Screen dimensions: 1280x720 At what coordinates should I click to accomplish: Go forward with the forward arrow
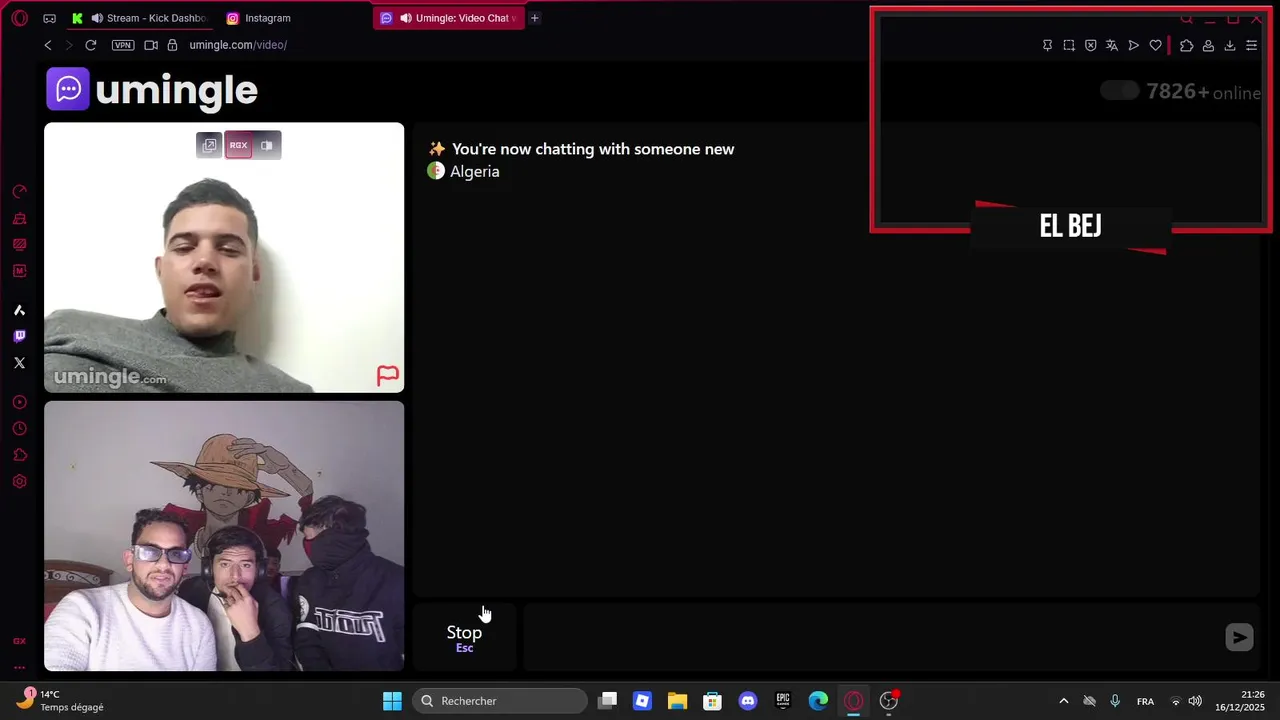68,45
